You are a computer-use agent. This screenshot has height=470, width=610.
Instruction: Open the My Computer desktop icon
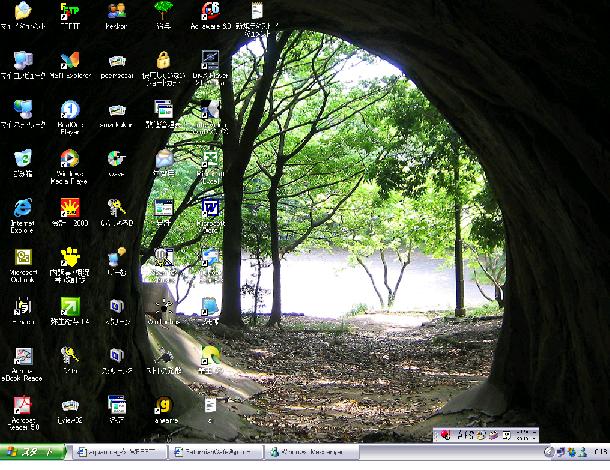[22, 61]
